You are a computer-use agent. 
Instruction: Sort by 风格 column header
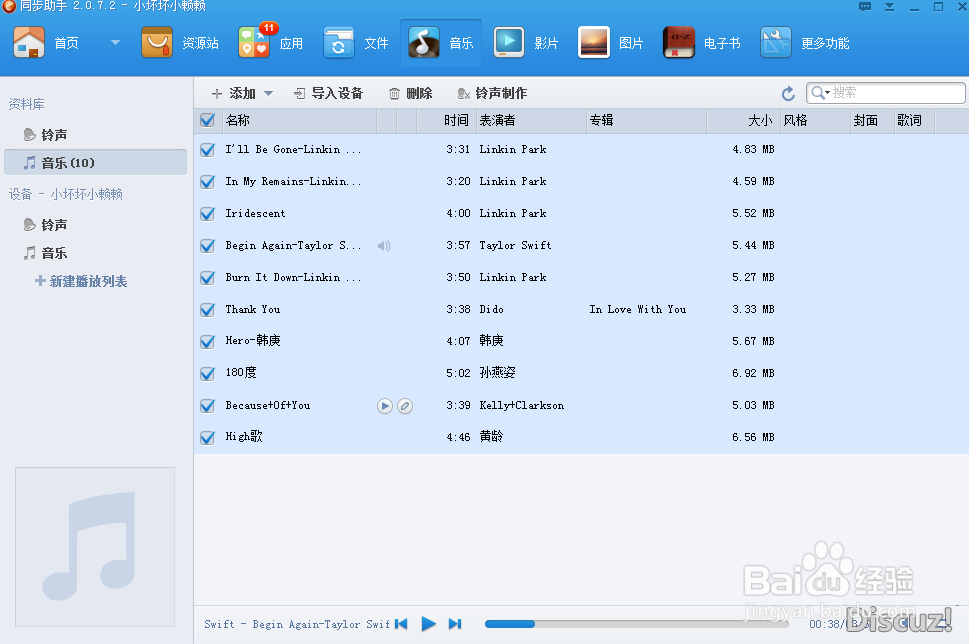pyautogui.click(x=815, y=121)
